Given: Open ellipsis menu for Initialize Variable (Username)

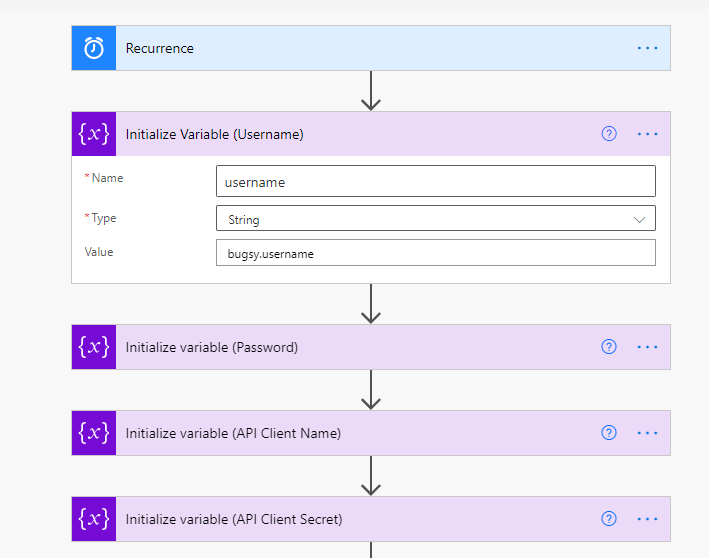Looking at the screenshot, I should [648, 134].
